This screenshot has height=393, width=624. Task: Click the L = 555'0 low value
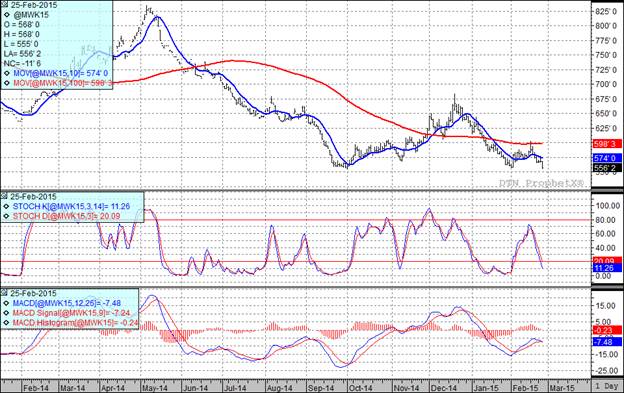(21, 44)
